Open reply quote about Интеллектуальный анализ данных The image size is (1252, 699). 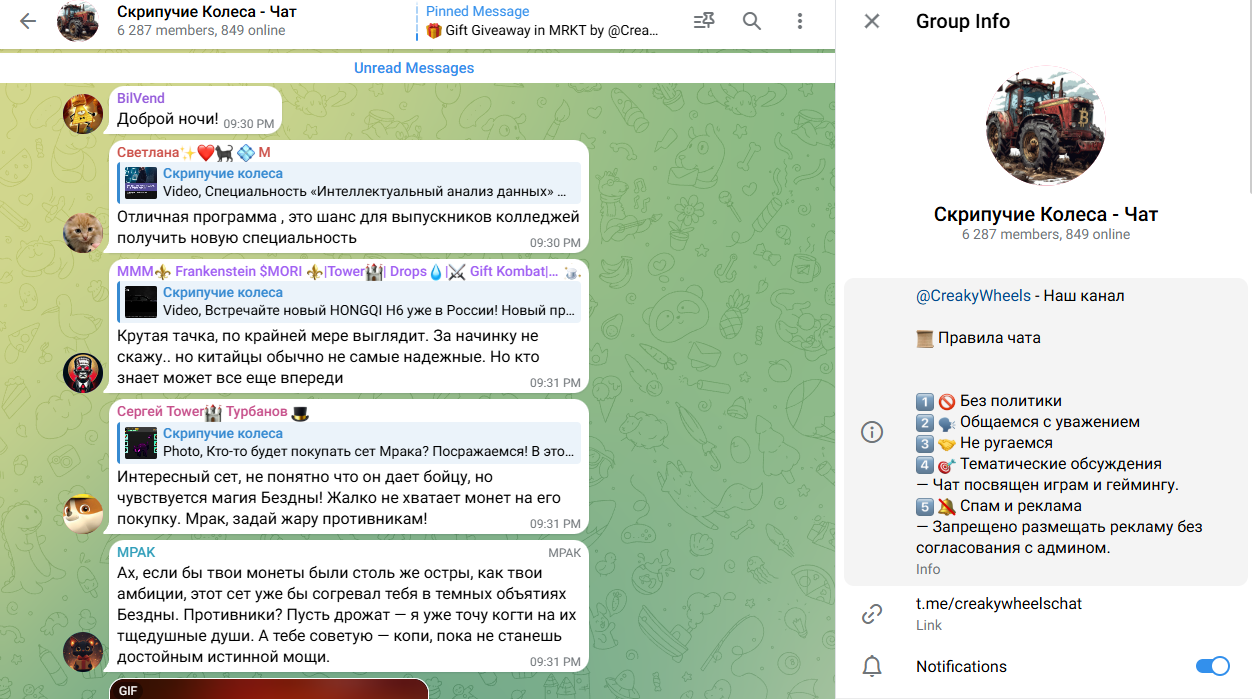349,182
